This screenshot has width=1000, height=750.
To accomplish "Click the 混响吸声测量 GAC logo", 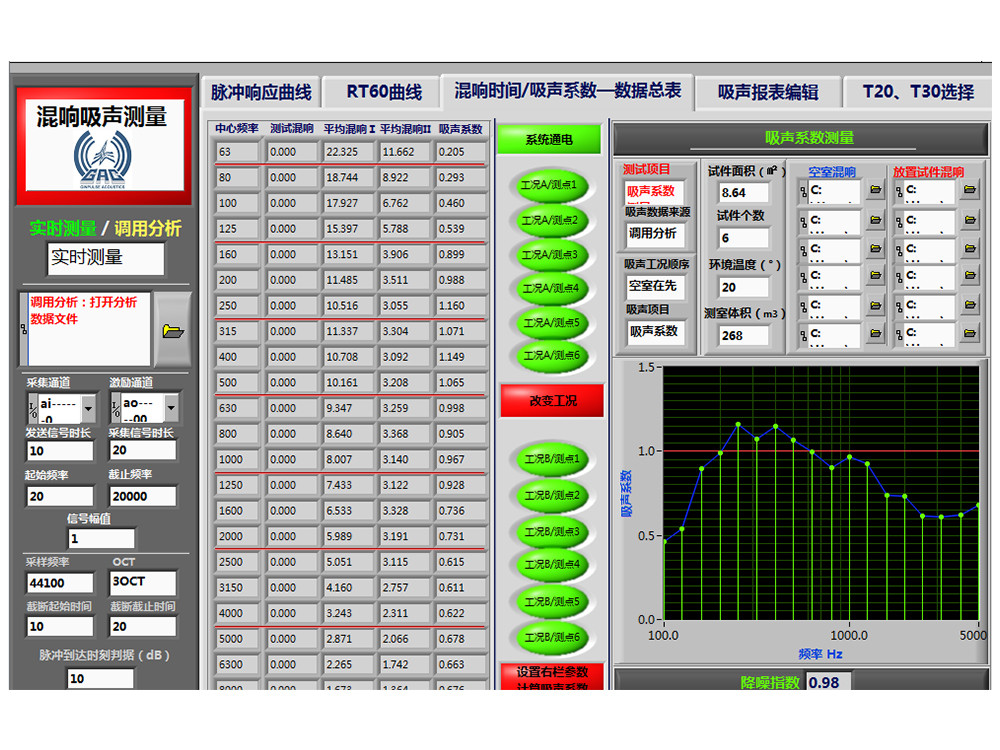I will coord(101,142).
